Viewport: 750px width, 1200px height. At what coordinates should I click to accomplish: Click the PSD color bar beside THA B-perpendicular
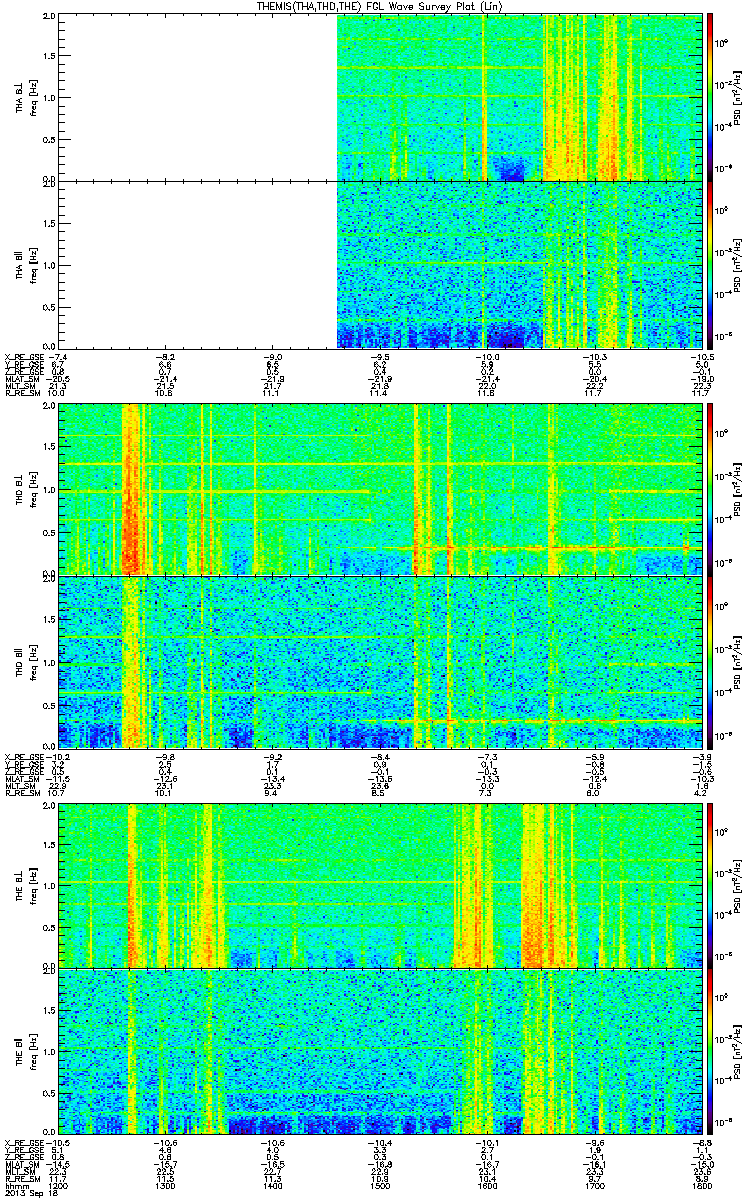[708, 97]
